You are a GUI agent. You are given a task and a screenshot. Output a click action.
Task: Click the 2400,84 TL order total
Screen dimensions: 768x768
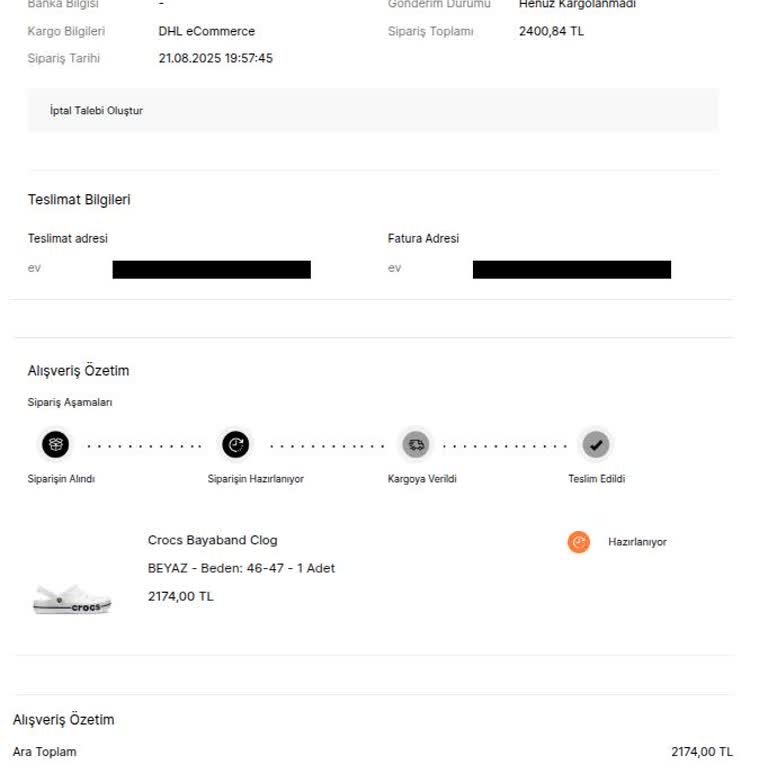[551, 31]
